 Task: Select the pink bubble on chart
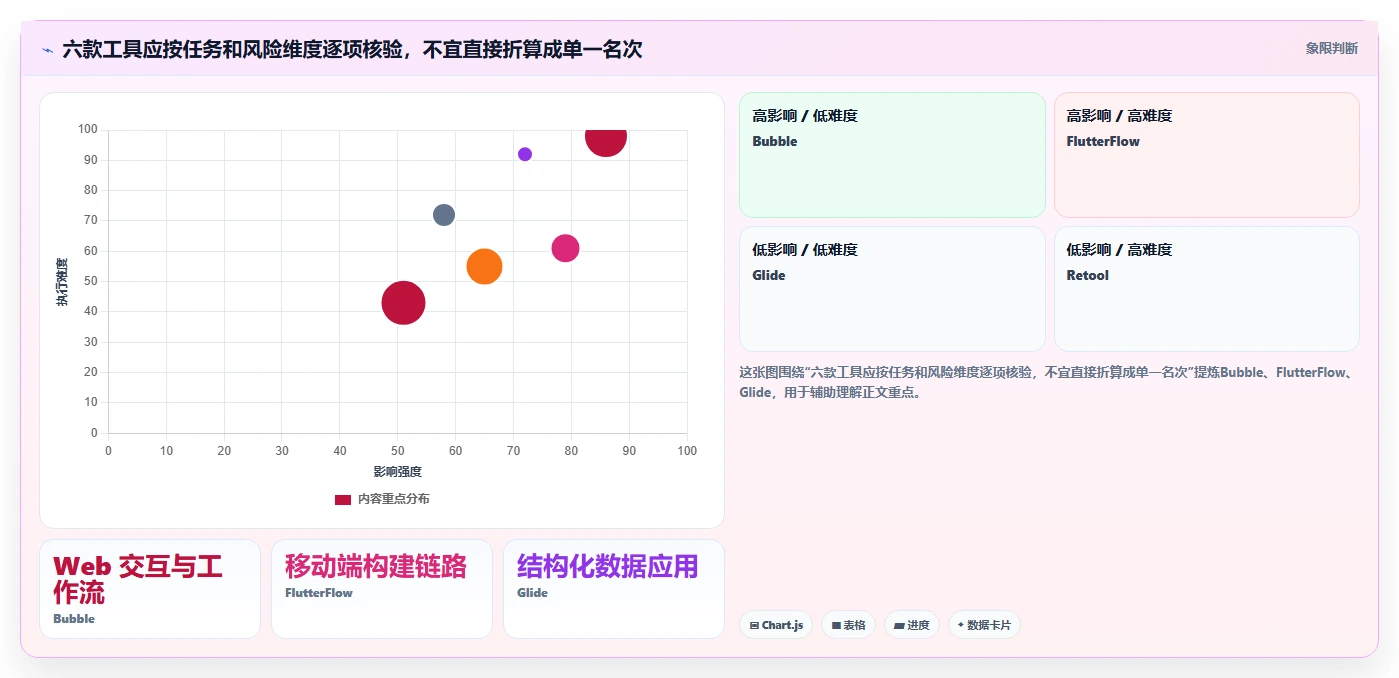[x=566, y=248]
